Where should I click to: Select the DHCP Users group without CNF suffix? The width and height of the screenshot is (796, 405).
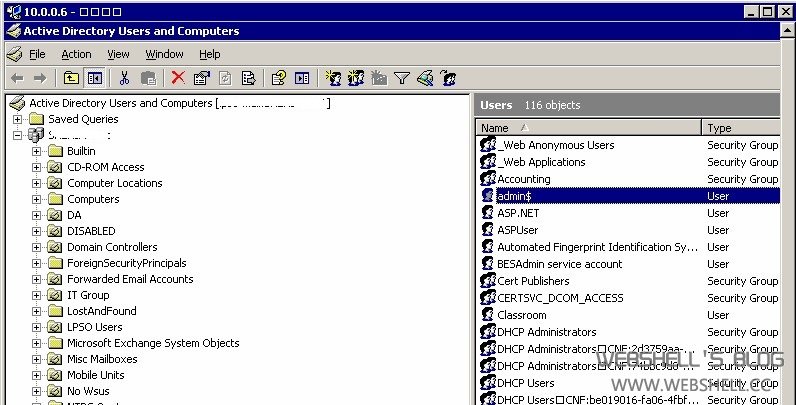coord(525,383)
